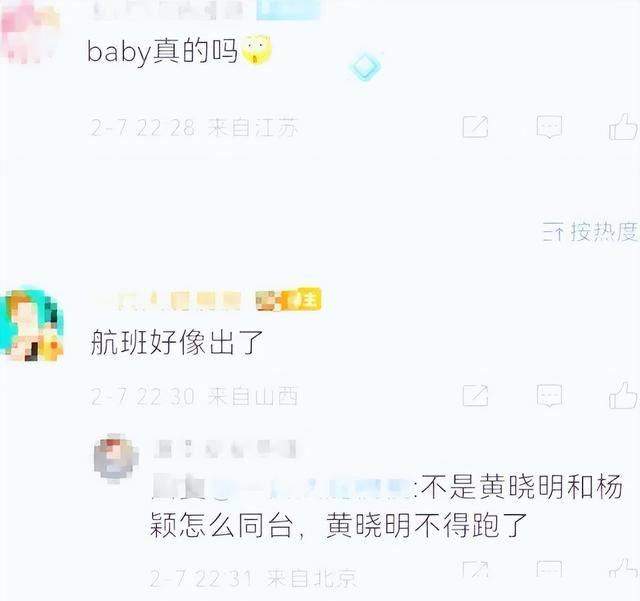Viewport: 640px width, 601px height.
Task: Open reply box for "航班好像出了" comment
Action: (549, 396)
